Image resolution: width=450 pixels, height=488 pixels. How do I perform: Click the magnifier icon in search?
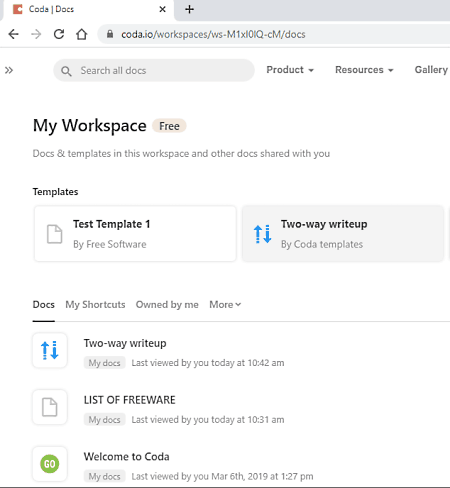tap(66, 71)
